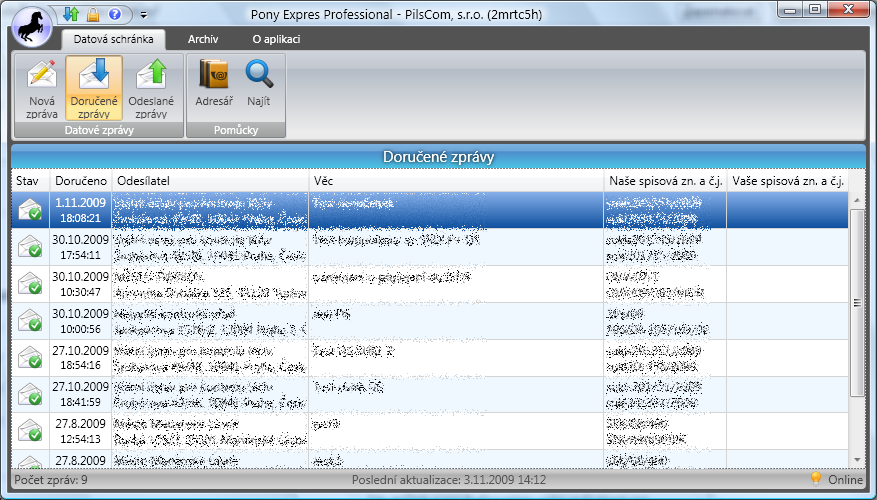The image size is (877, 500).
Task: Select the date cell 30.10.2009 10:30:47
Action: (x=81, y=284)
